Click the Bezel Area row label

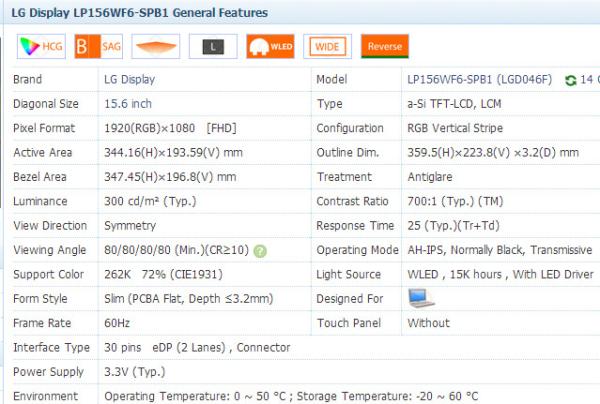(x=40, y=177)
